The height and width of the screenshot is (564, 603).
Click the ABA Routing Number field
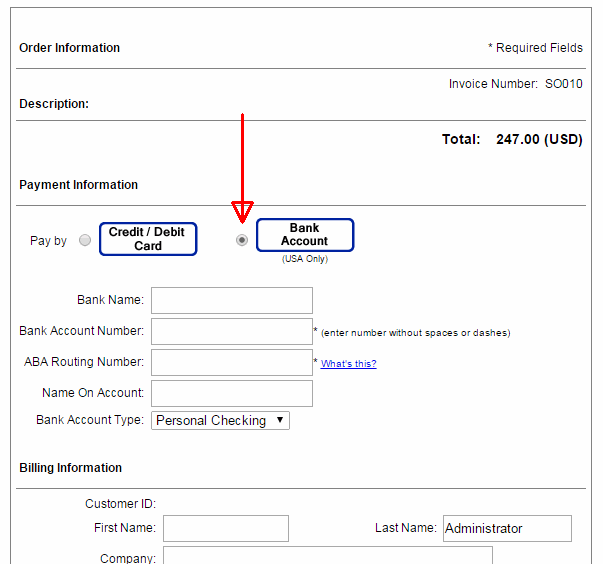point(232,362)
